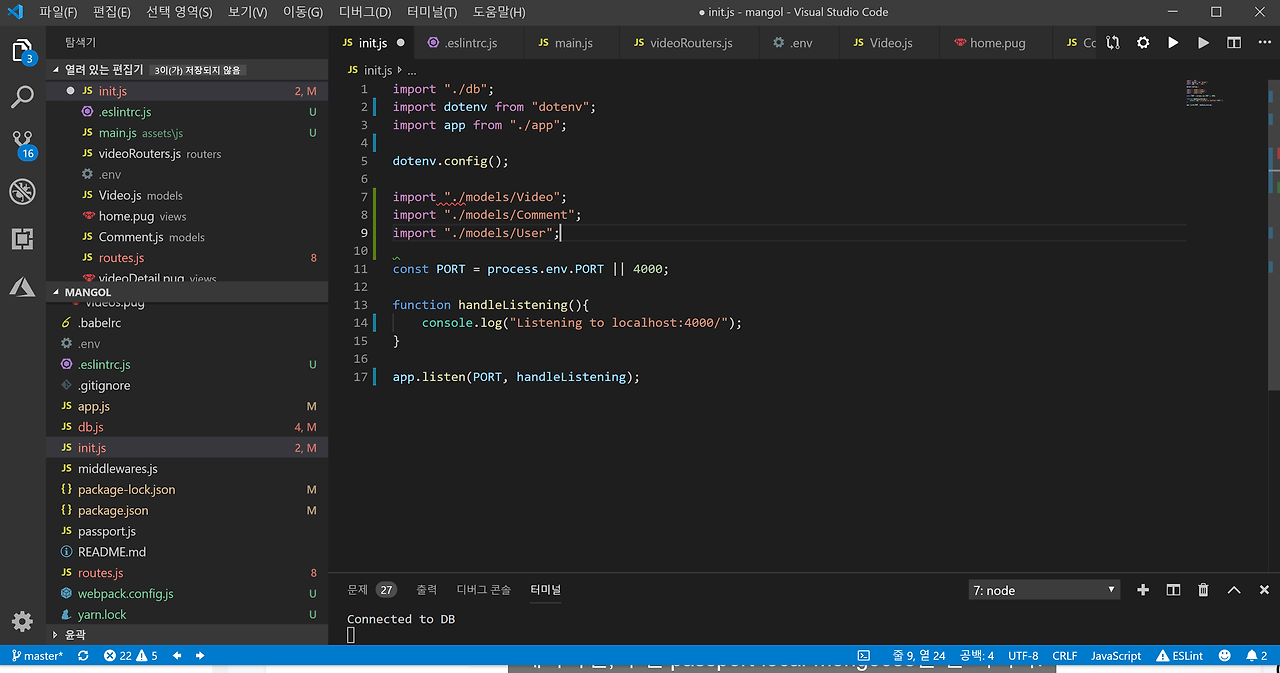The height and width of the screenshot is (673, 1280).
Task: Click the gear icon in editor toolbar
Action: tap(1143, 43)
